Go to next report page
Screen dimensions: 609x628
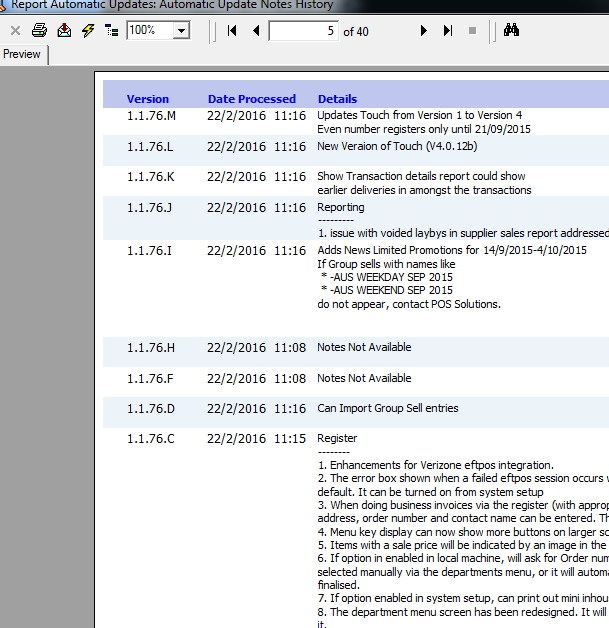(423, 30)
